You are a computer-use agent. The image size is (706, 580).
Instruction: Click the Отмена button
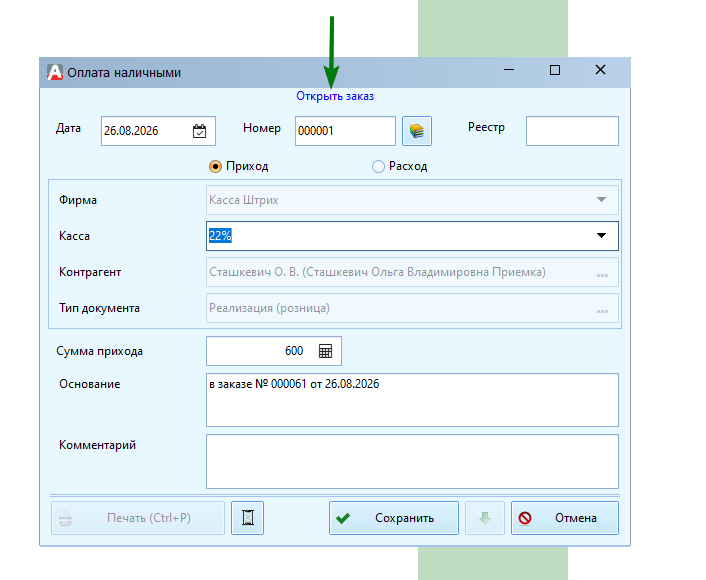pyautogui.click(x=565, y=518)
